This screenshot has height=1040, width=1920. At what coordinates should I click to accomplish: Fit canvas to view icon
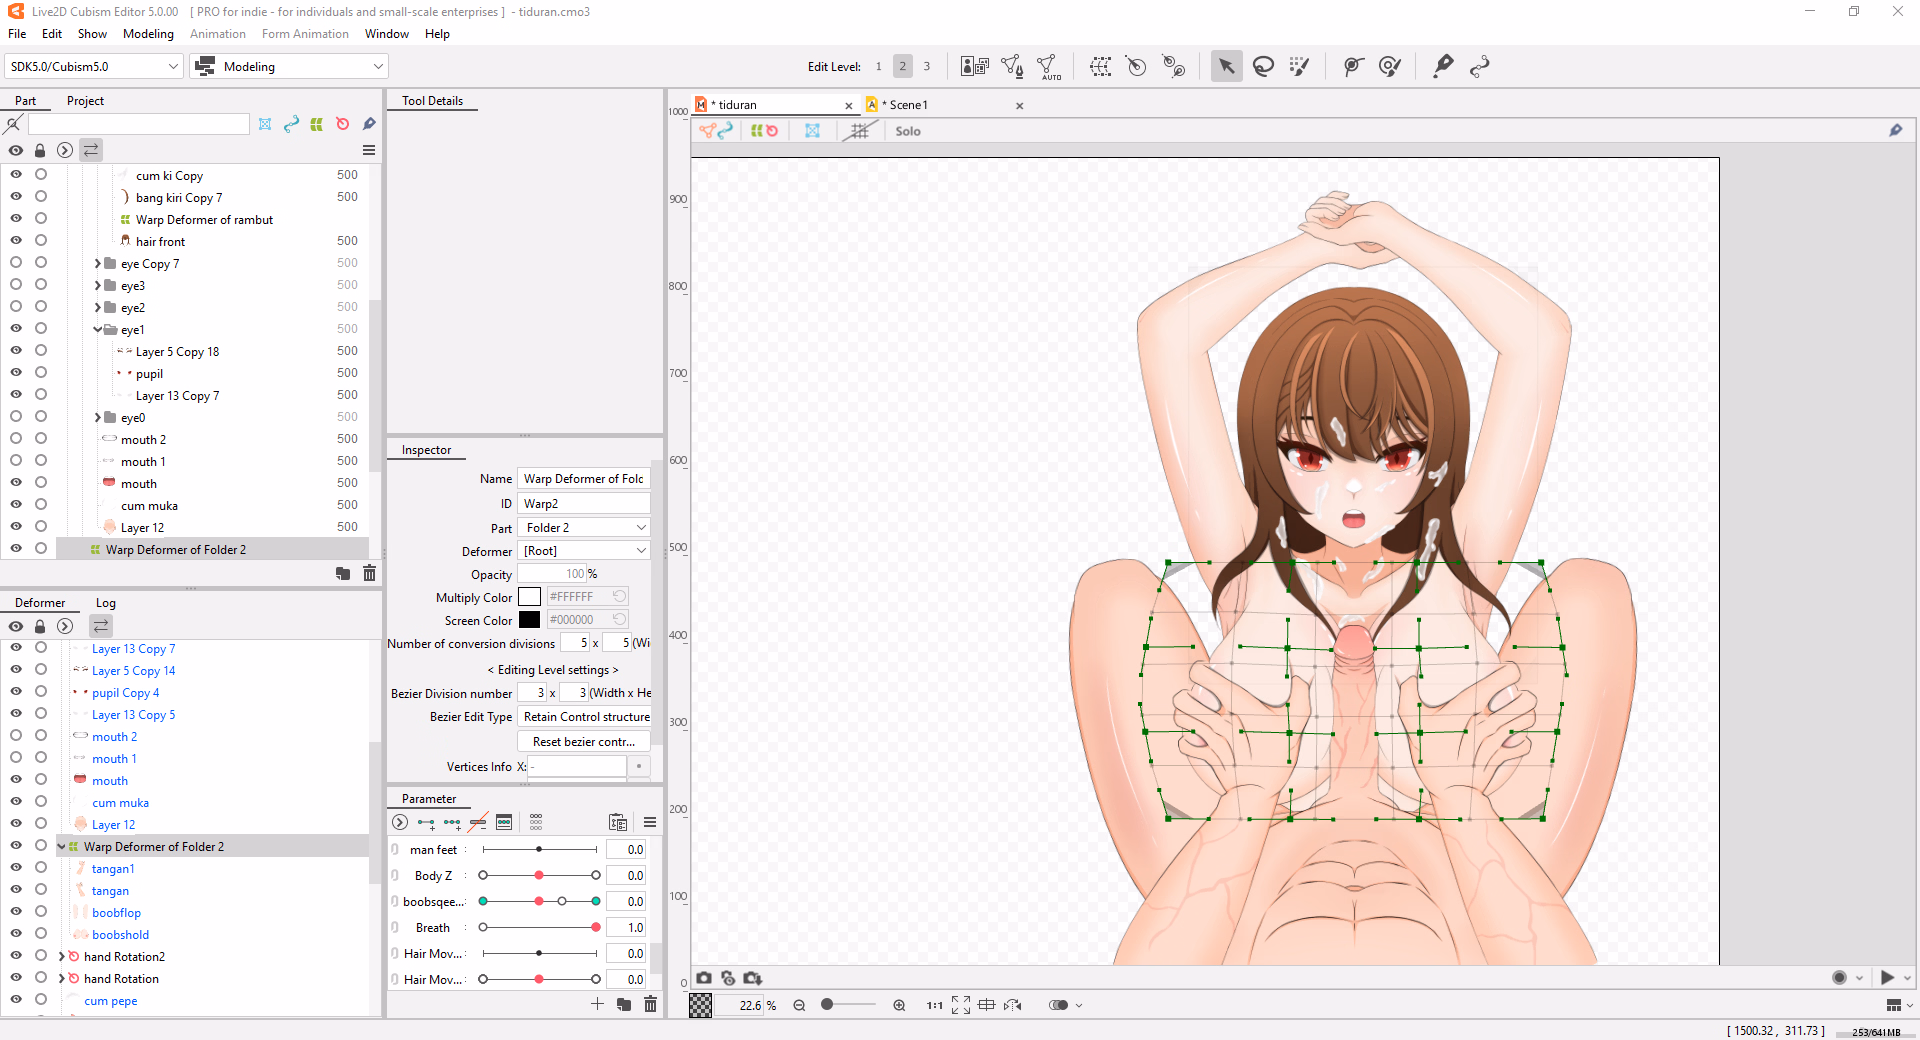[x=961, y=1005]
